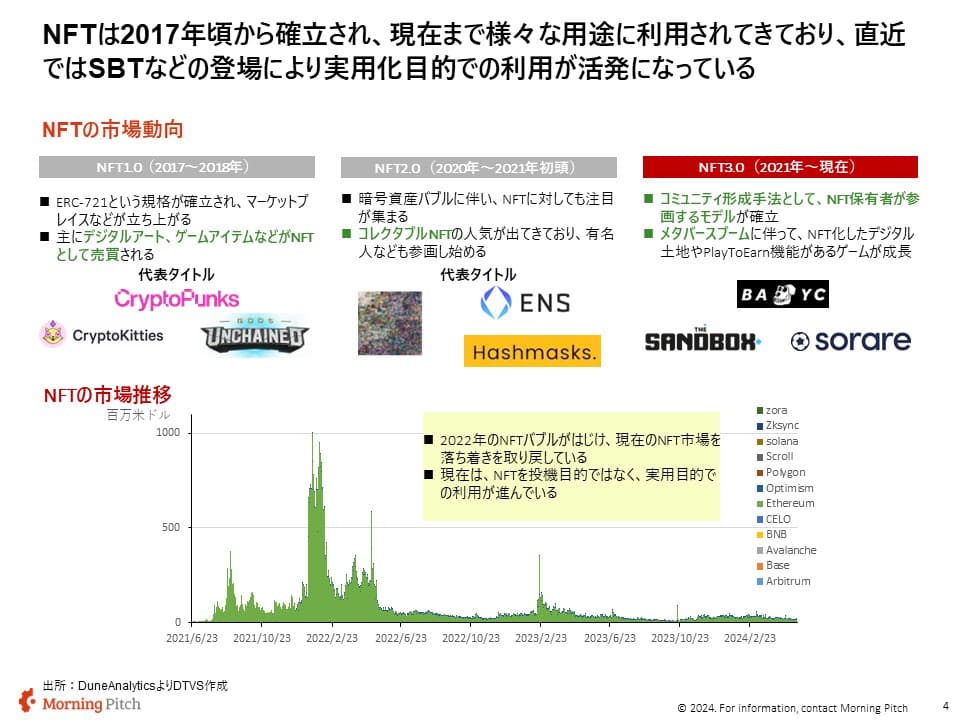Click the zora legend color swatch
960x720 pixels.
click(760, 410)
